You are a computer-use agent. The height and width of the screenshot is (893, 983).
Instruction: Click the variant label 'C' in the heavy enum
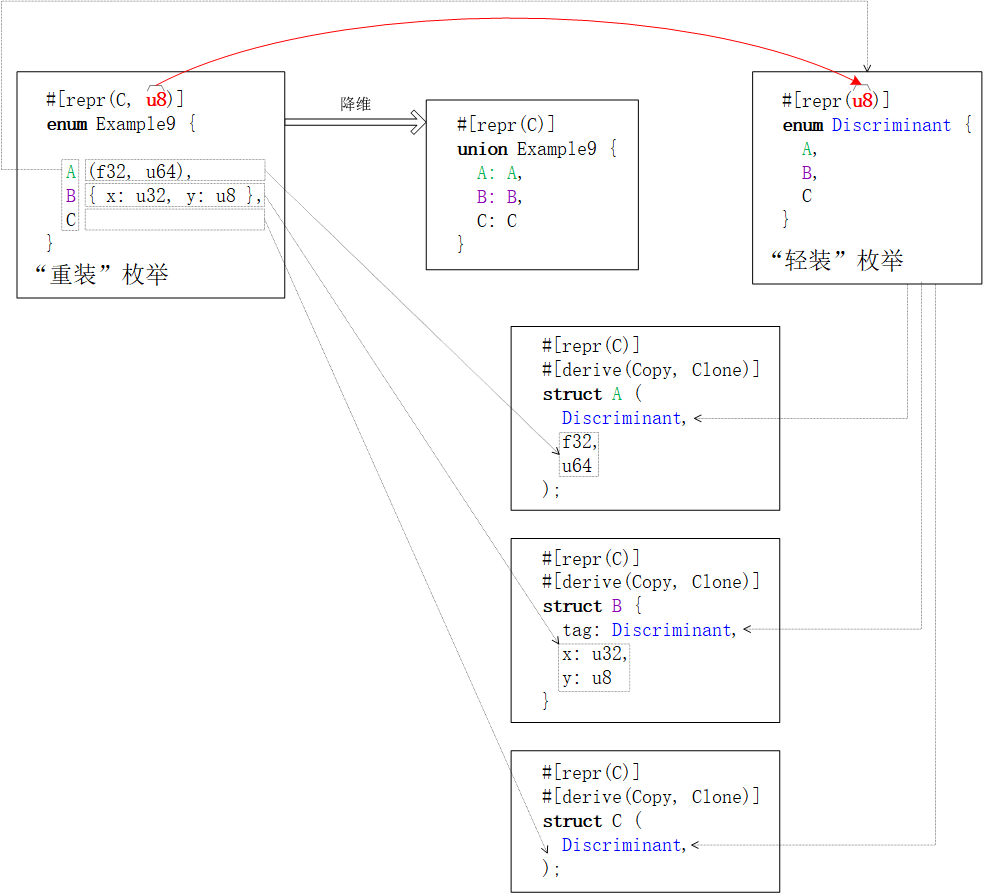[x=71, y=220]
